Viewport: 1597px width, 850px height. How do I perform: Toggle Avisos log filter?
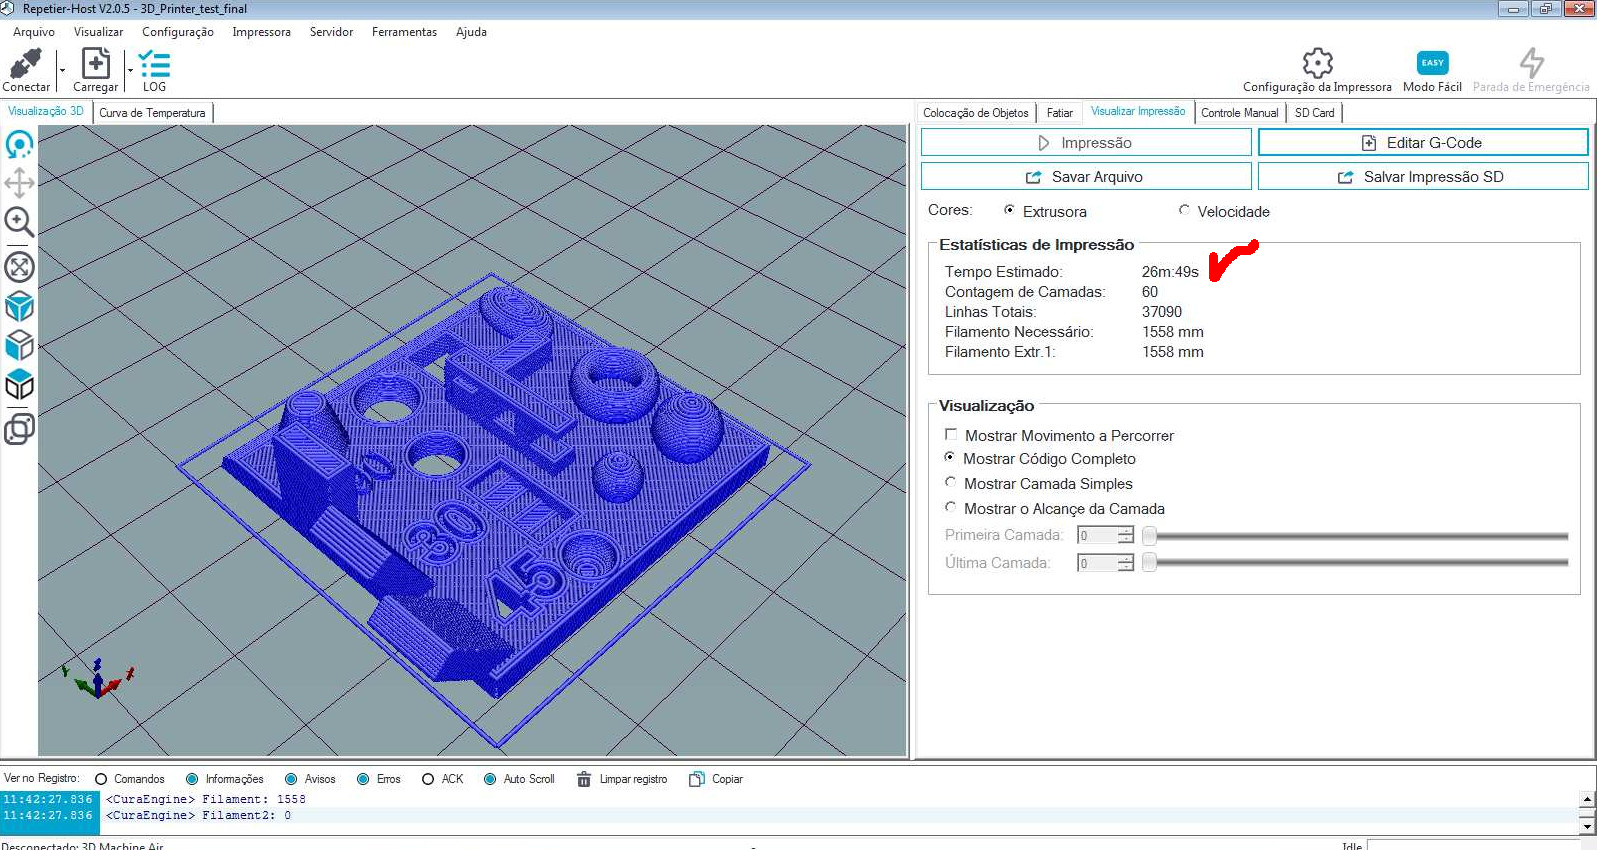(x=291, y=779)
